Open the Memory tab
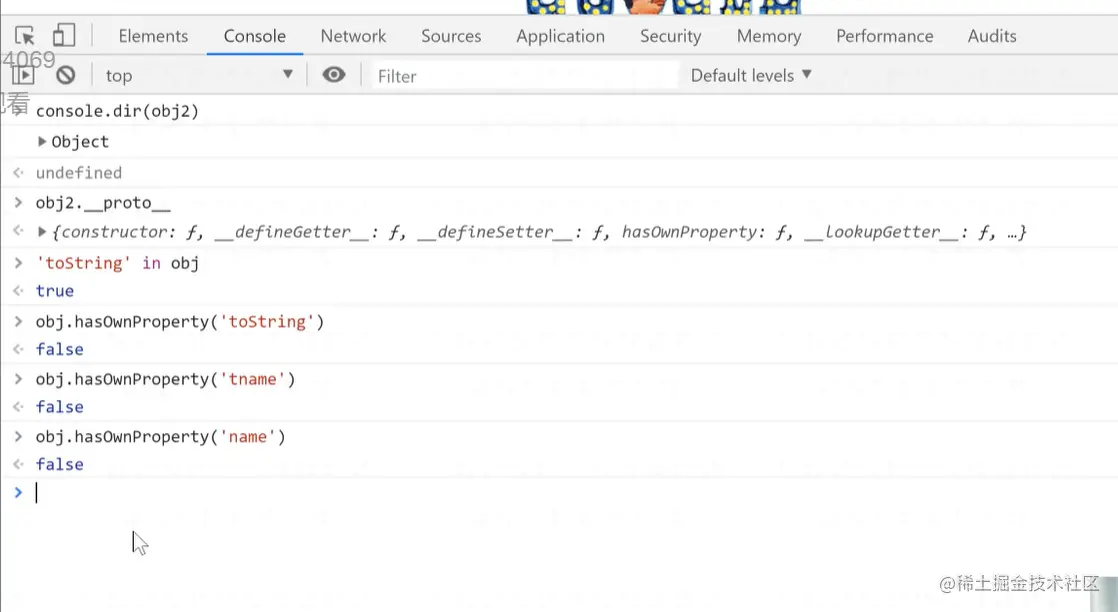The width and height of the screenshot is (1118, 612). (769, 36)
